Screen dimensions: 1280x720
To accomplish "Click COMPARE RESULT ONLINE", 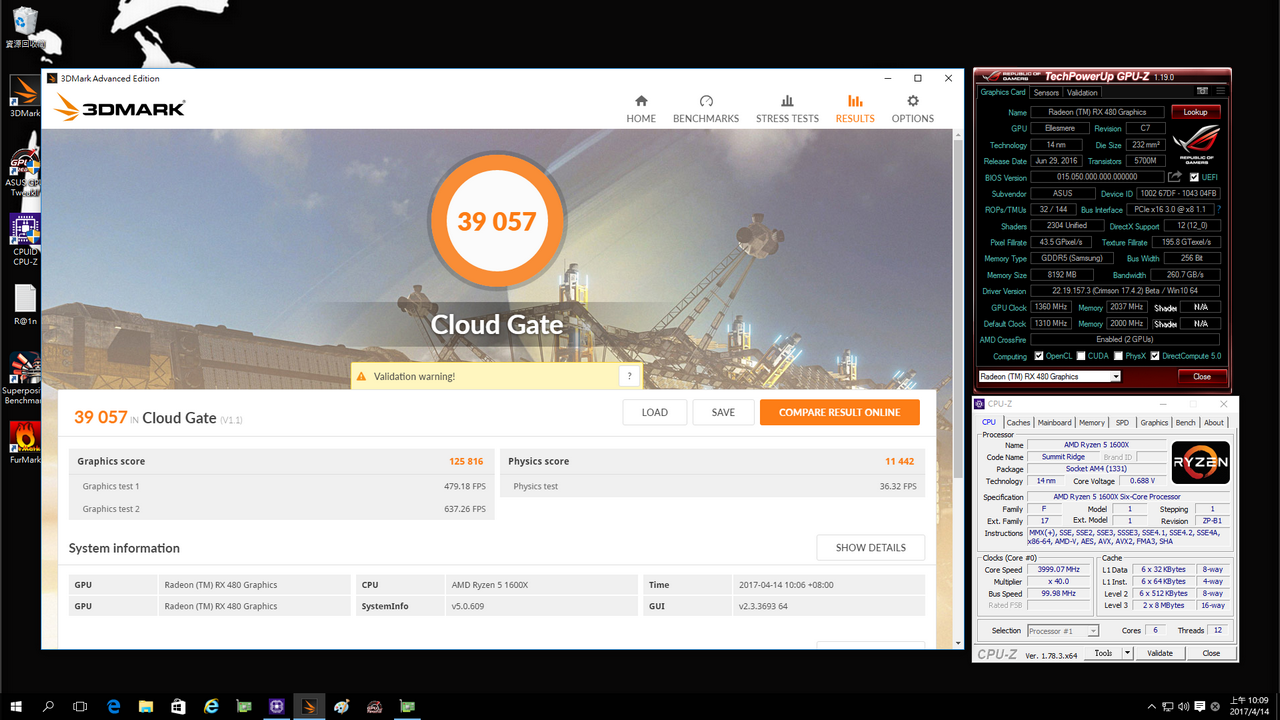I will coord(840,412).
